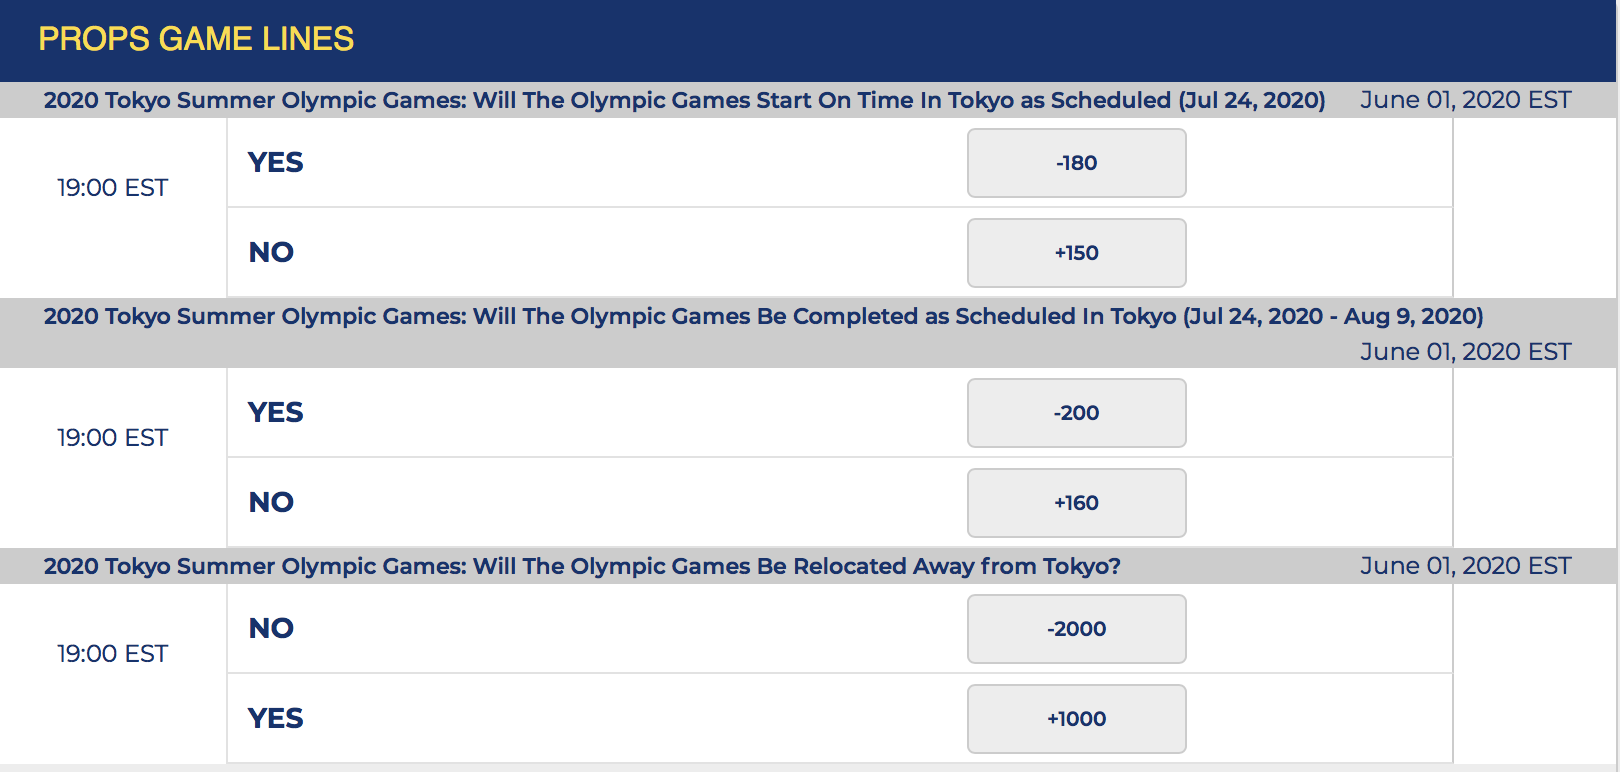Choose the -2000 odds for NO relocation
Screen dimensions: 1620x772
pyautogui.click(x=1076, y=629)
